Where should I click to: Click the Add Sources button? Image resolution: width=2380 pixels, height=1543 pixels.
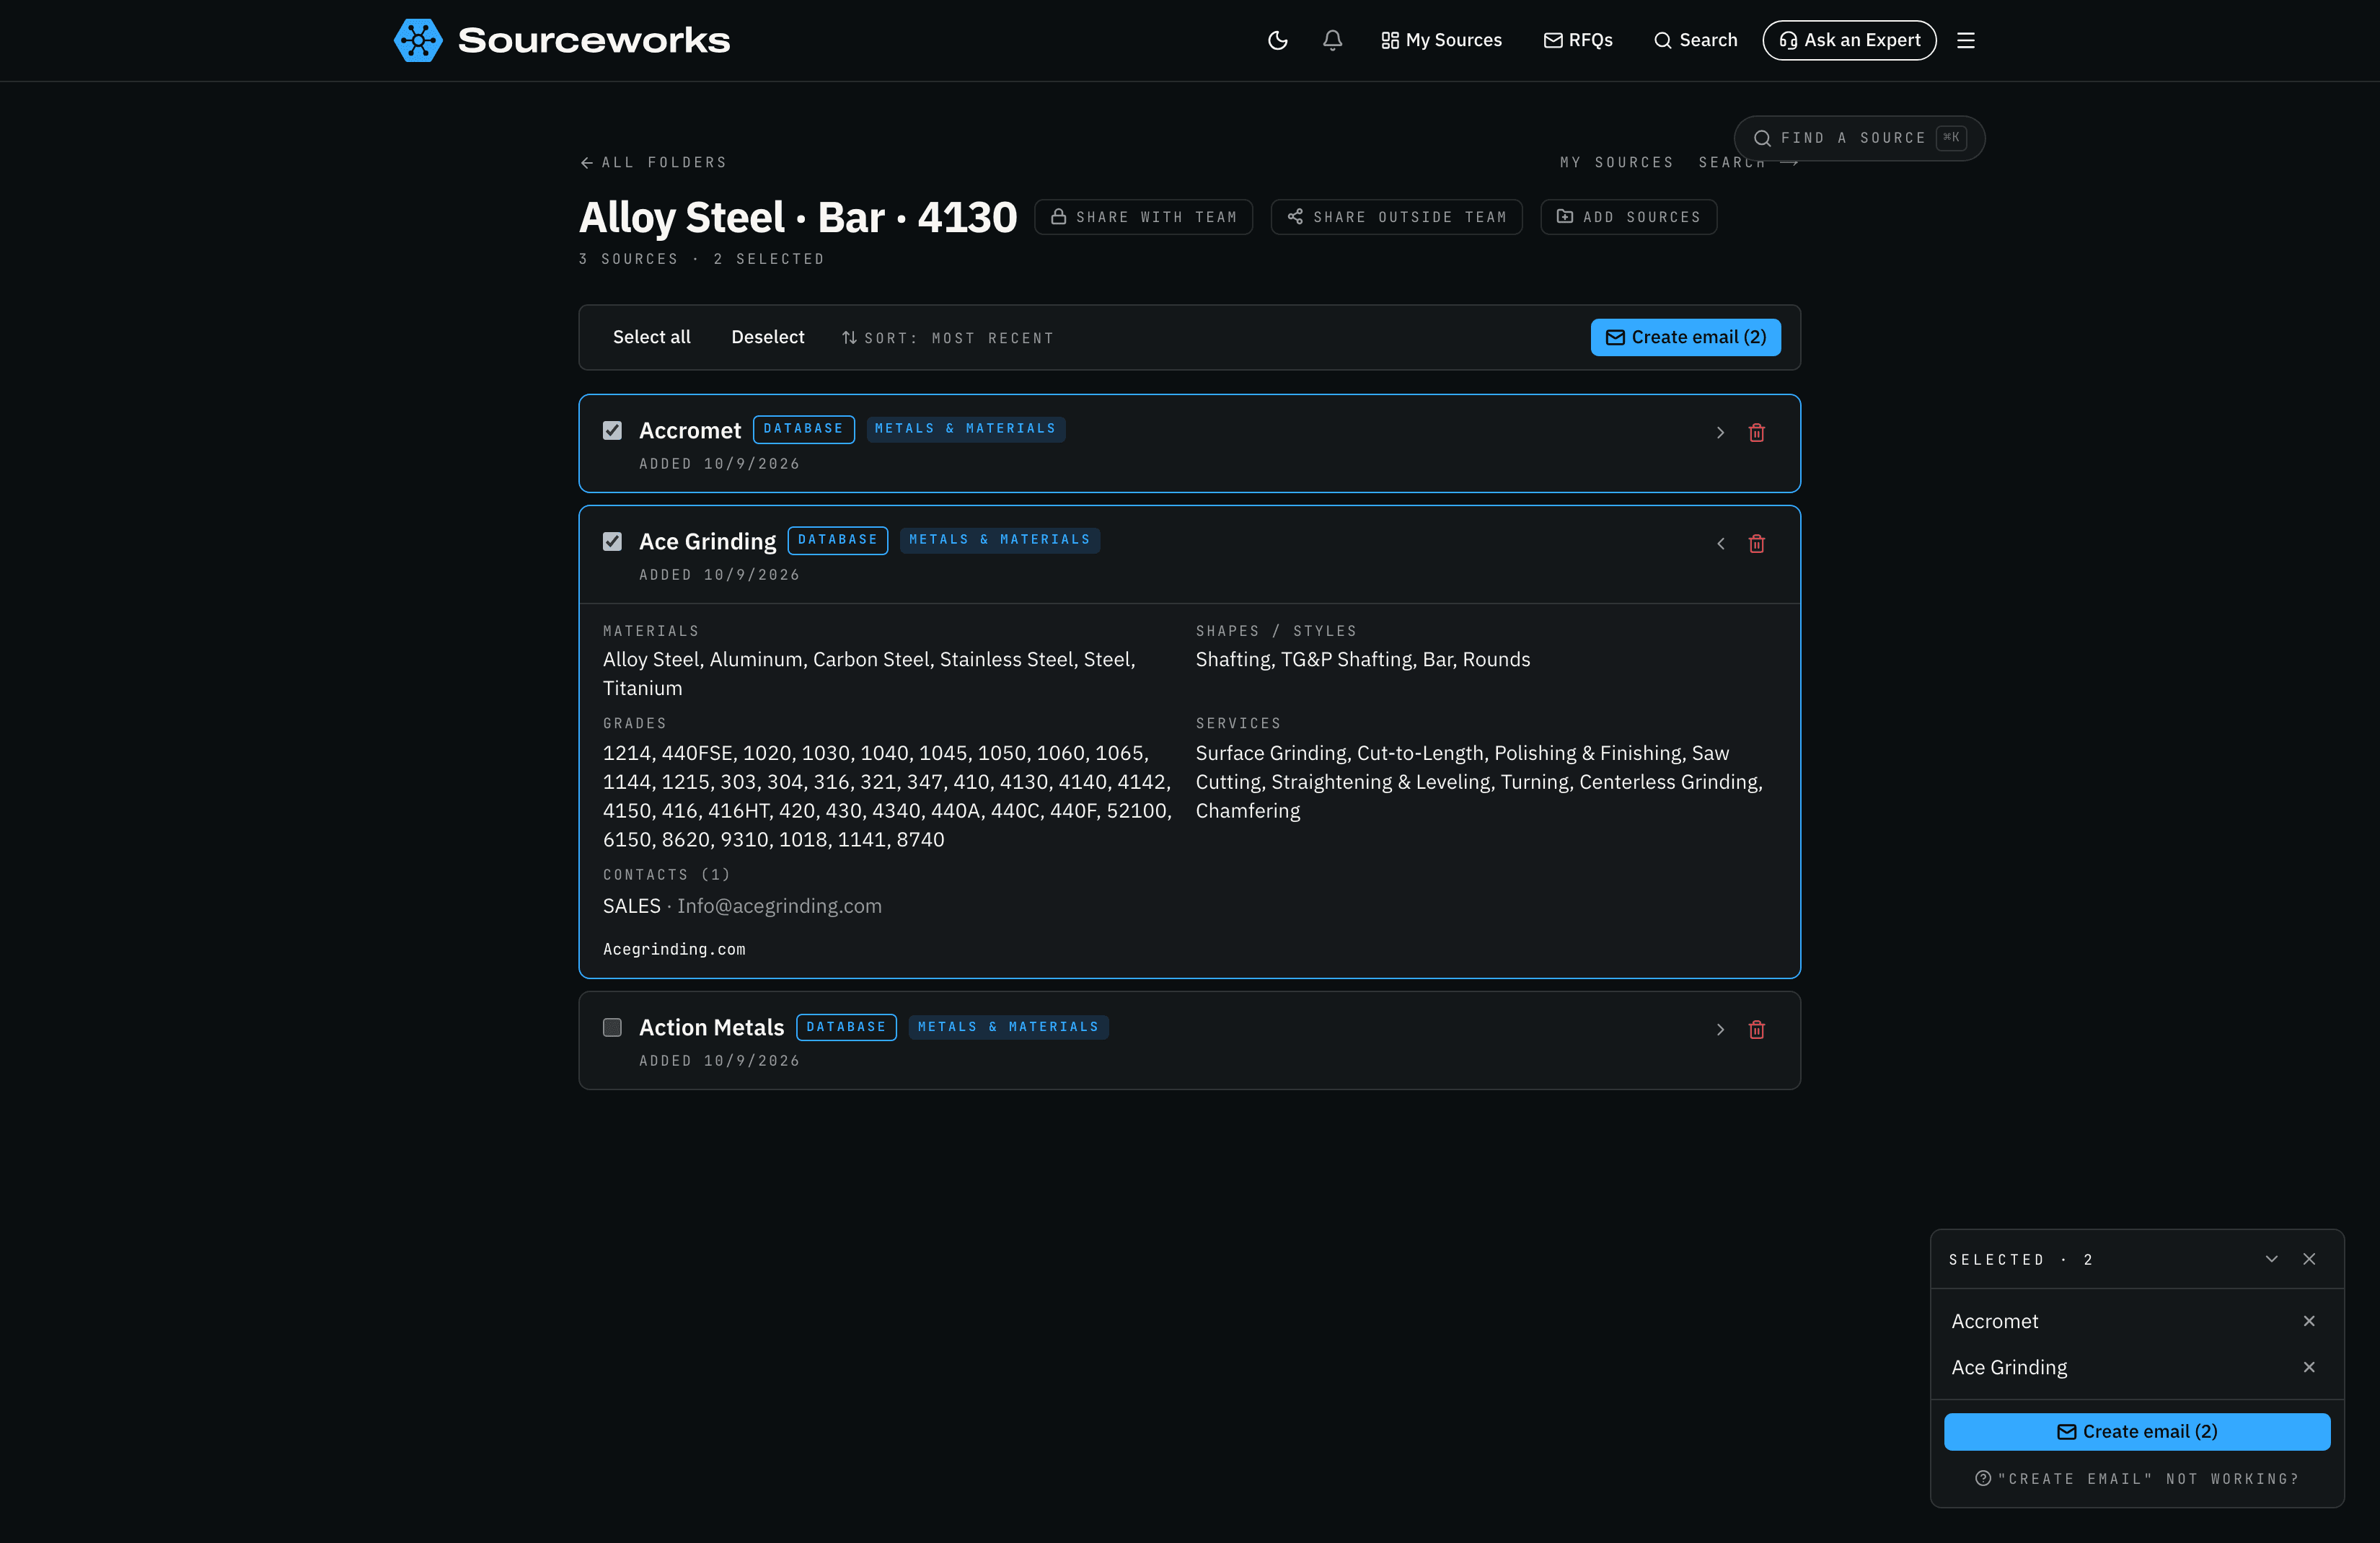[1628, 217]
